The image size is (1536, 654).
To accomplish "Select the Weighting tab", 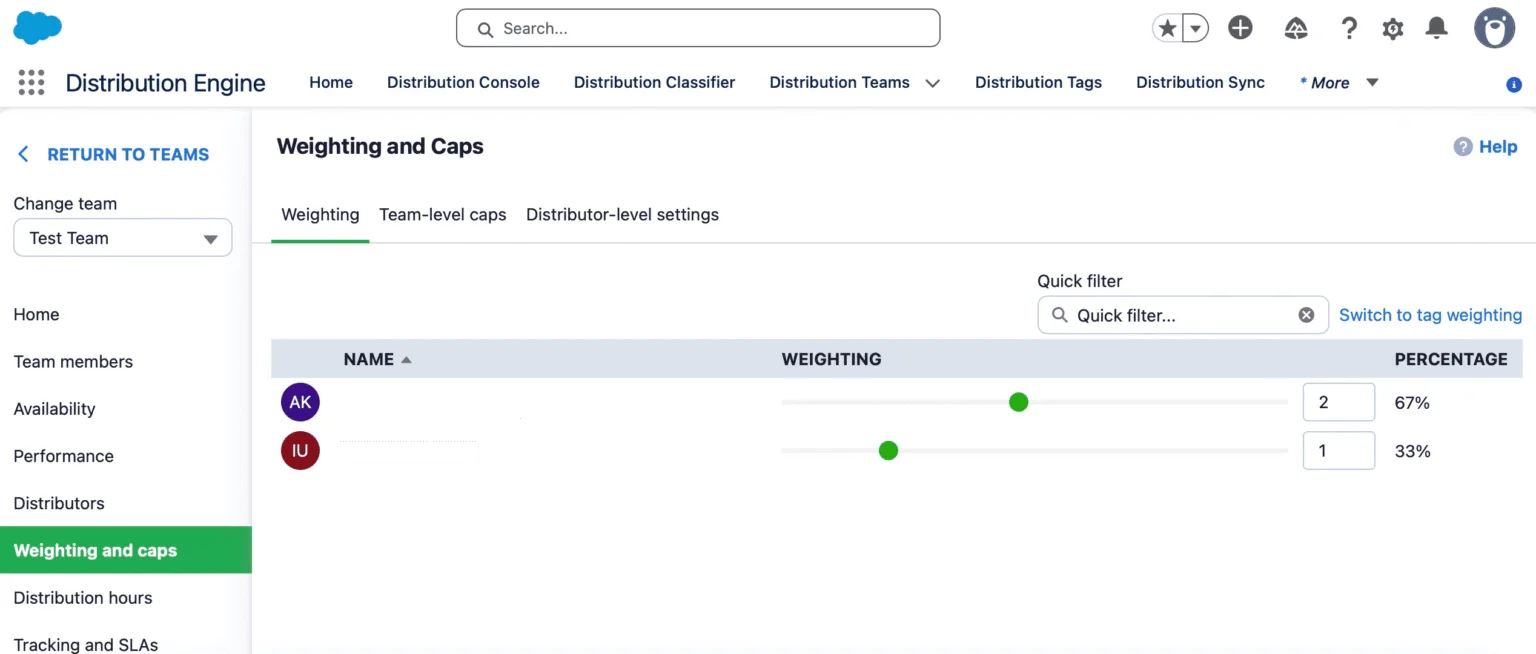I will [x=320, y=214].
